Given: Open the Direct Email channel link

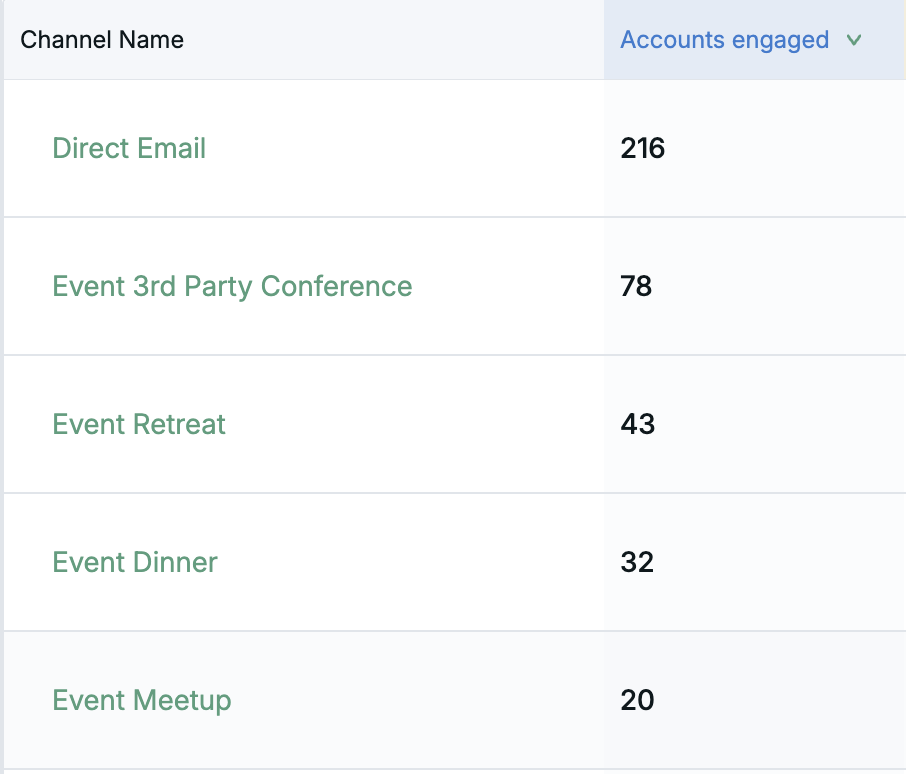Looking at the screenshot, I should pyautogui.click(x=129, y=149).
